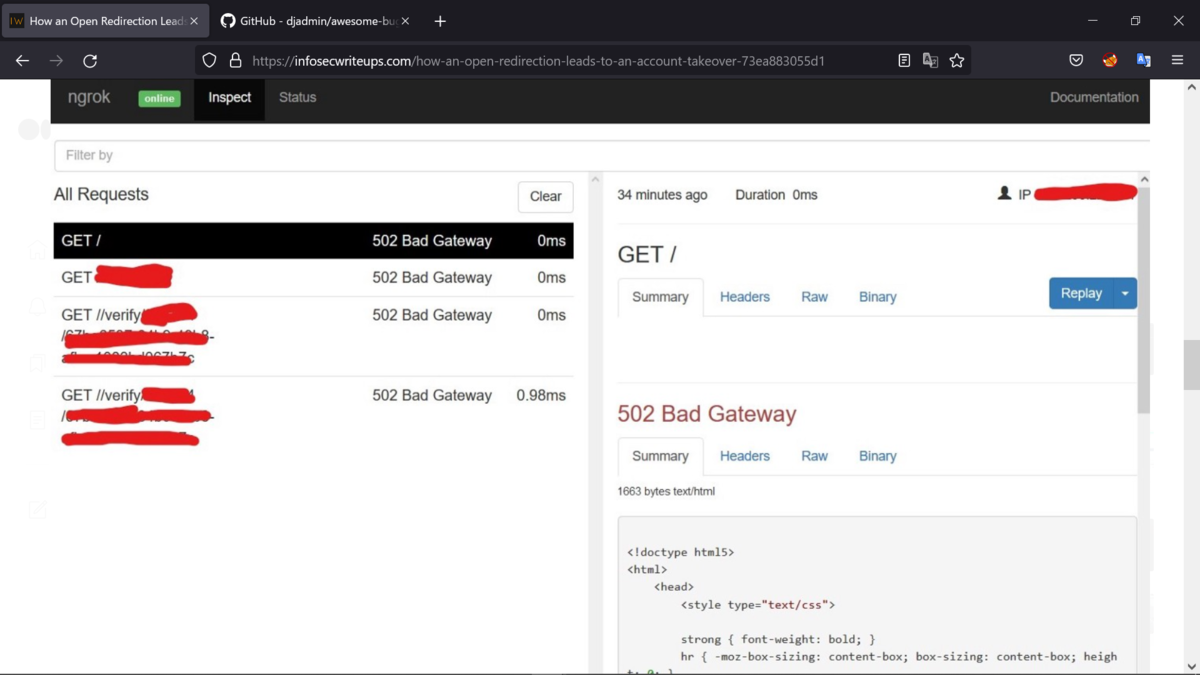The width and height of the screenshot is (1200, 675).
Task: Select the 'GET /' request row
Action: coord(313,241)
